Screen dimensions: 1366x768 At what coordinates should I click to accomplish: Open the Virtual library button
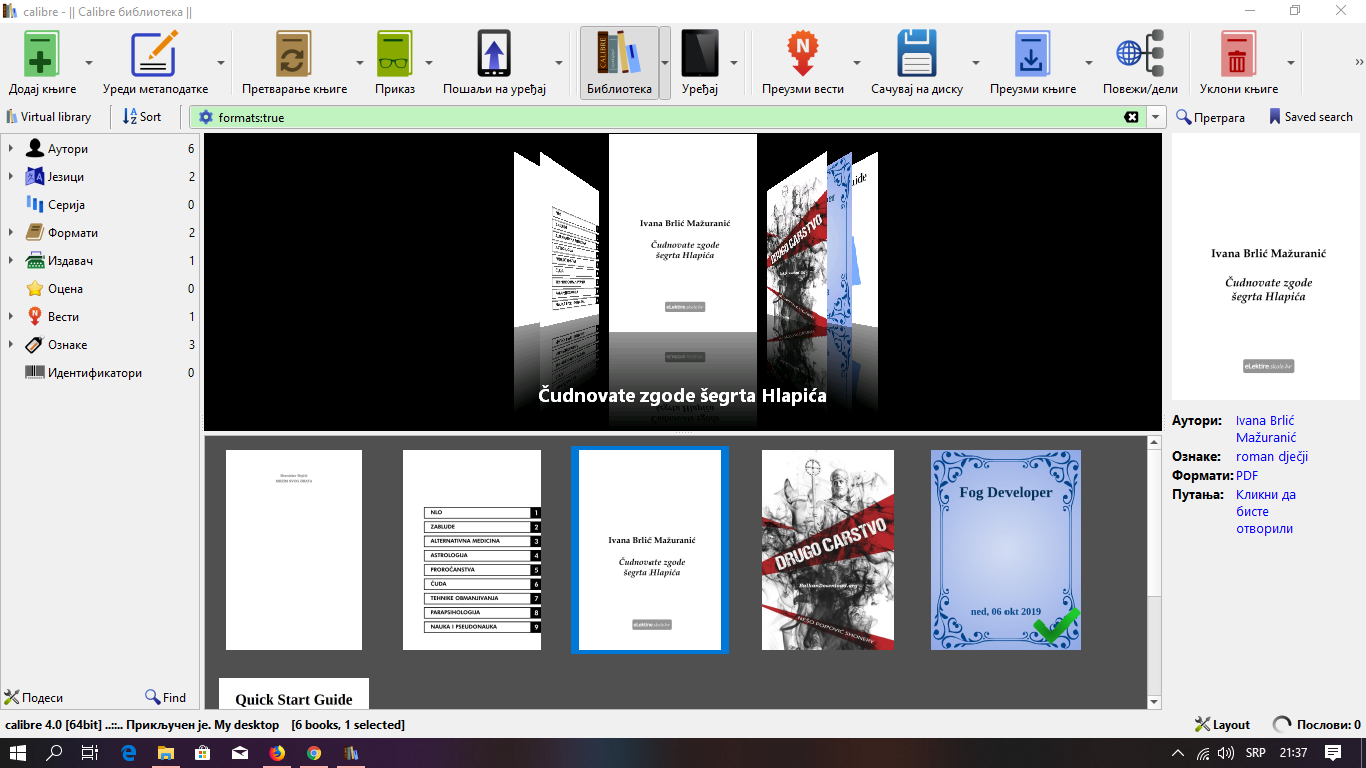click(48, 117)
